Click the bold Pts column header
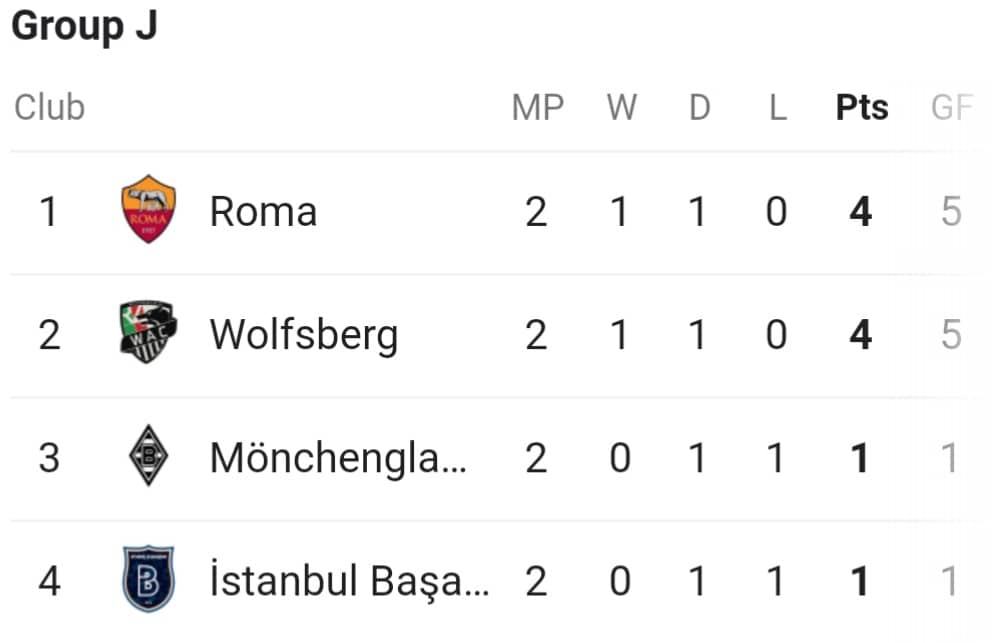Image resolution: width=994 pixels, height=643 pixels. coord(862,107)
